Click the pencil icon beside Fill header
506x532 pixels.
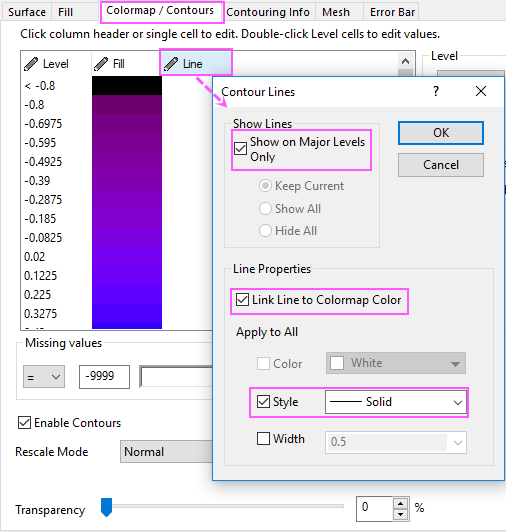101,64
